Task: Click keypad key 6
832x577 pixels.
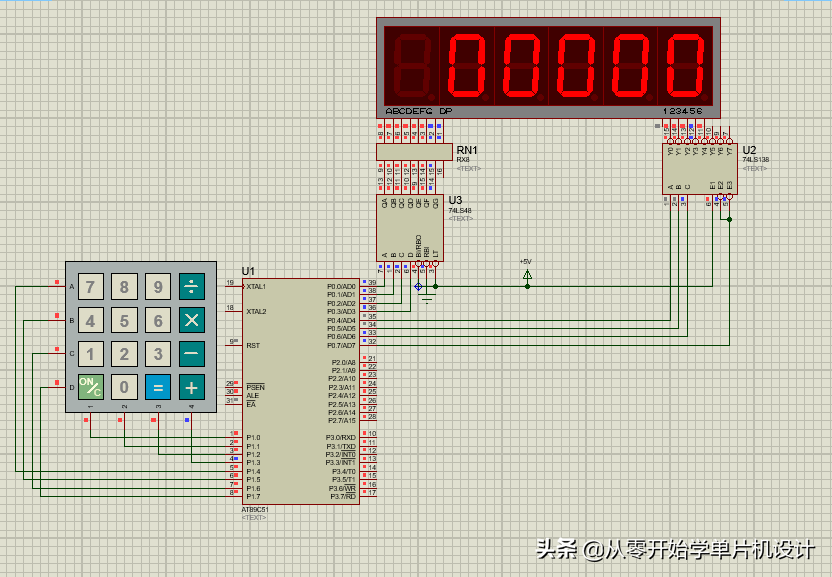Action: pos(158,321)
